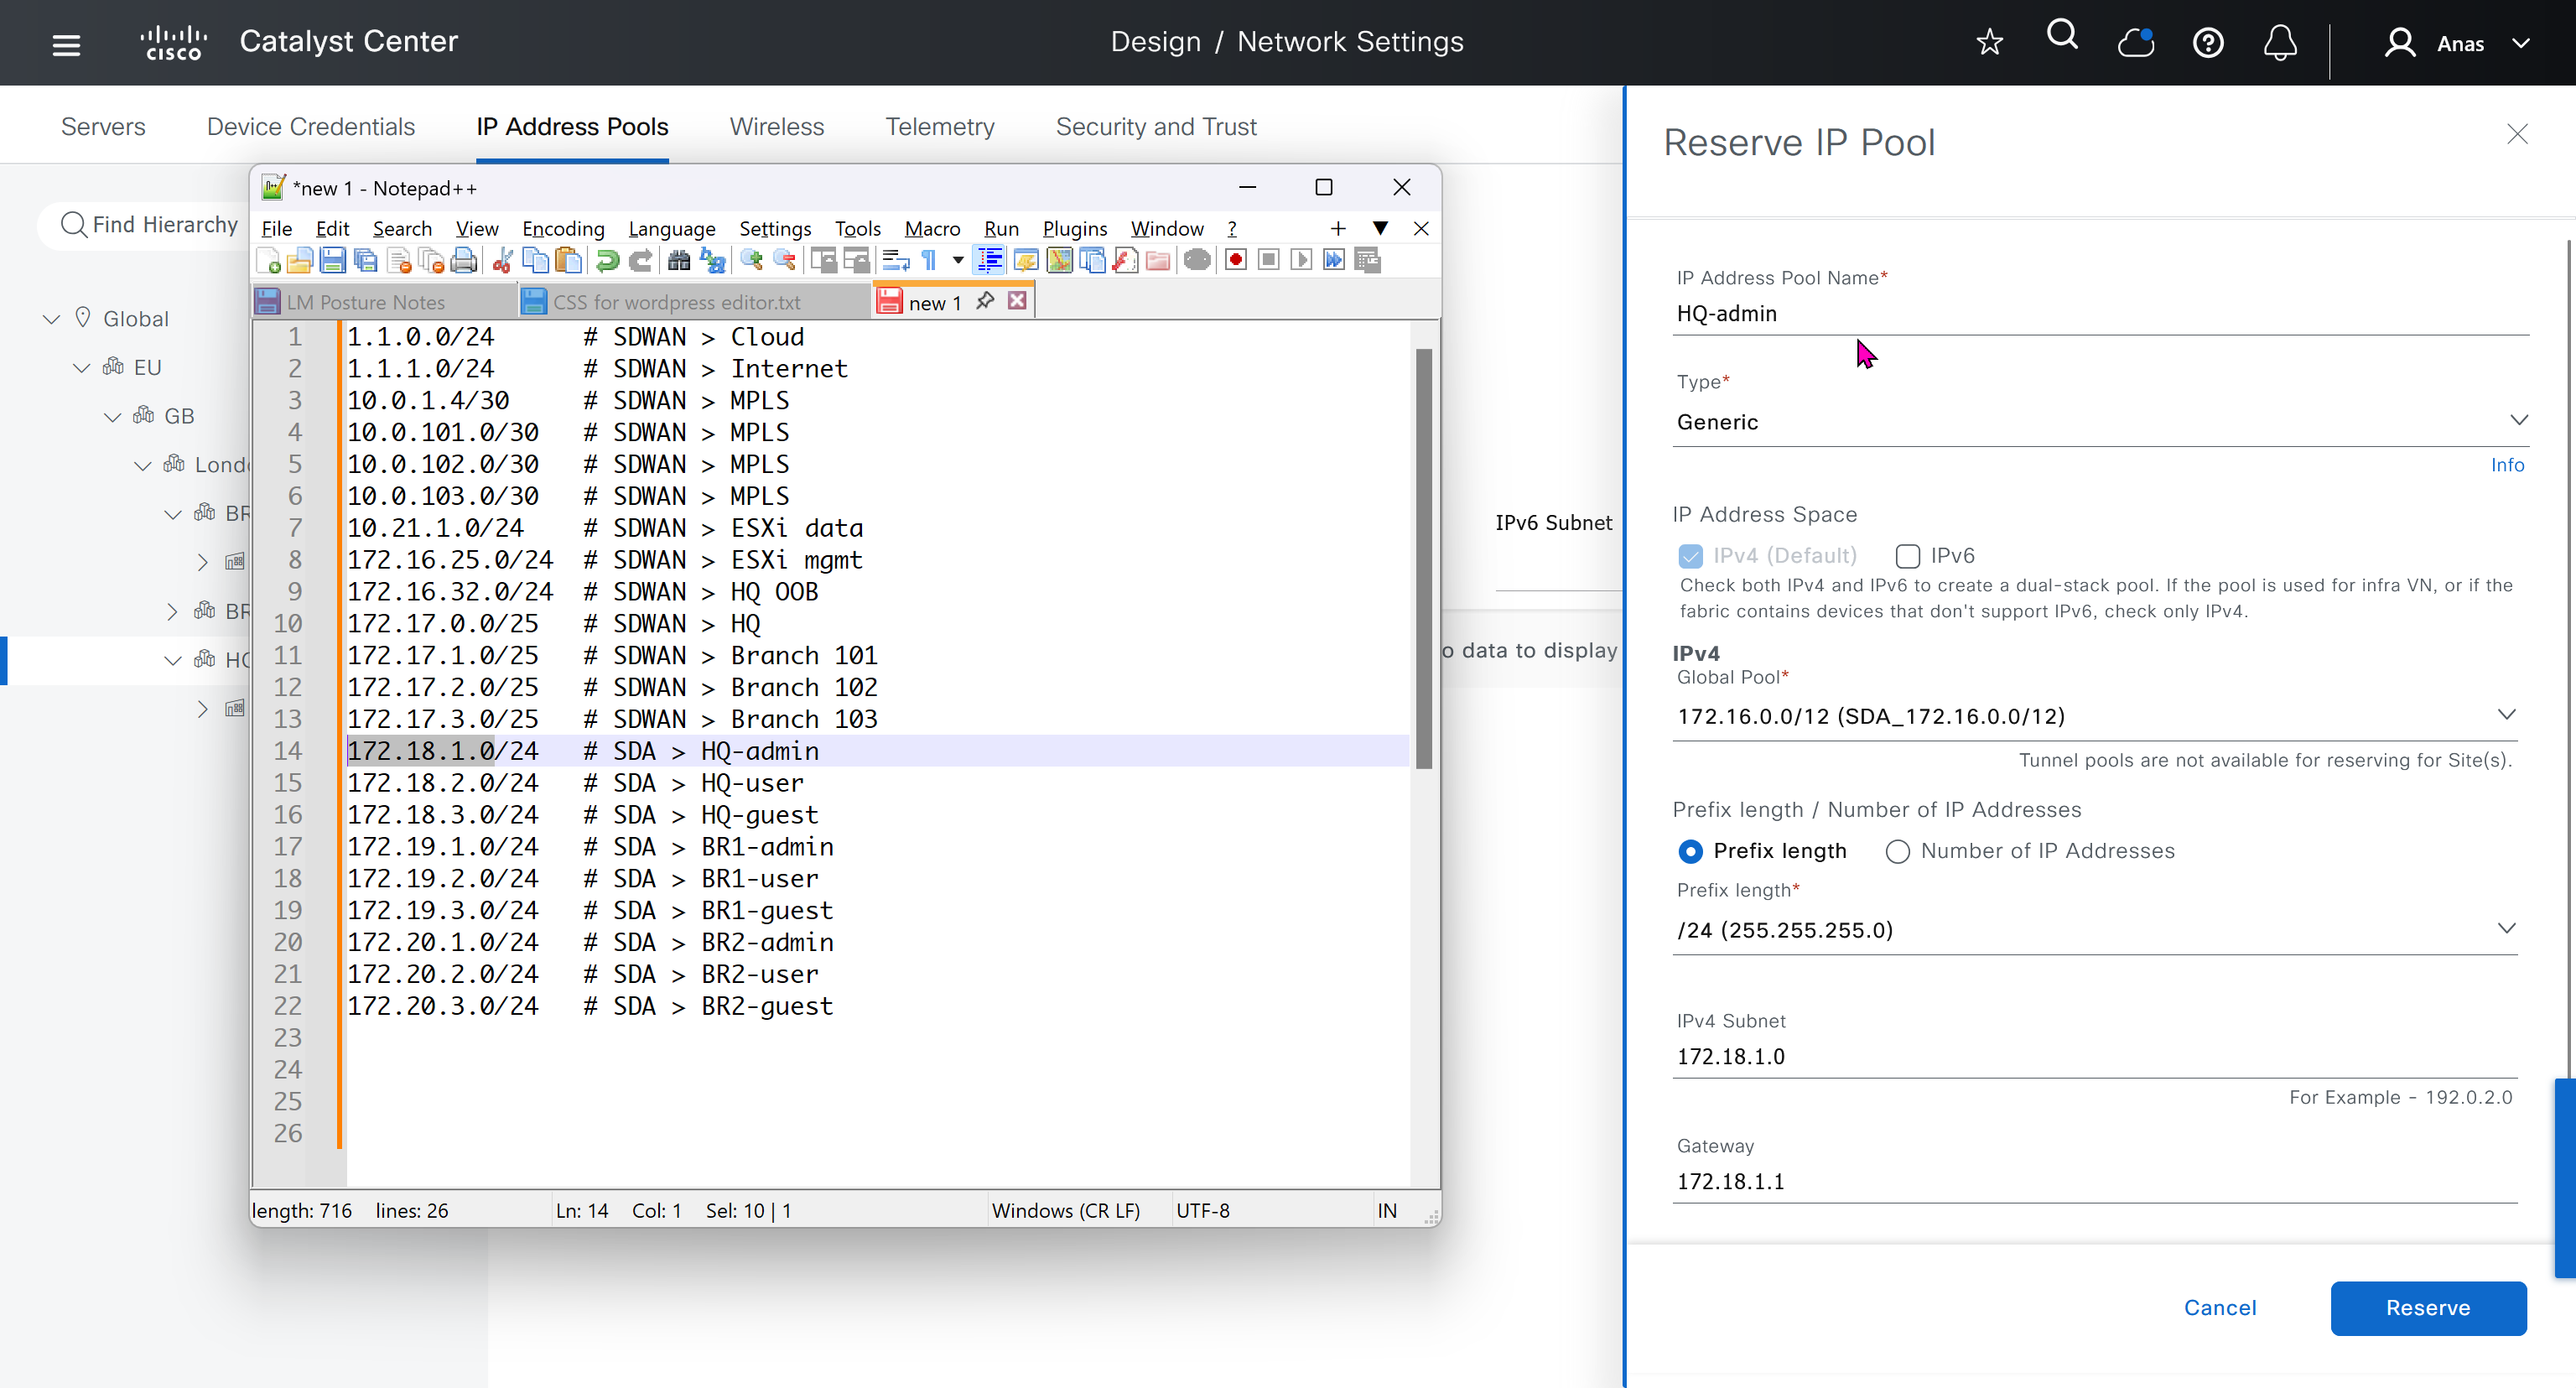Open the Encoding menu in Notepad++
Screen dimensions: 2576x1388
563,229
